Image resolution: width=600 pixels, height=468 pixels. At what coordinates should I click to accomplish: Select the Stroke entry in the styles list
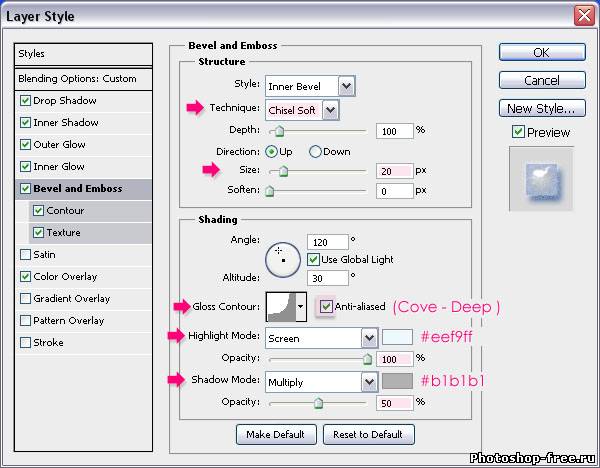(48, 343)
